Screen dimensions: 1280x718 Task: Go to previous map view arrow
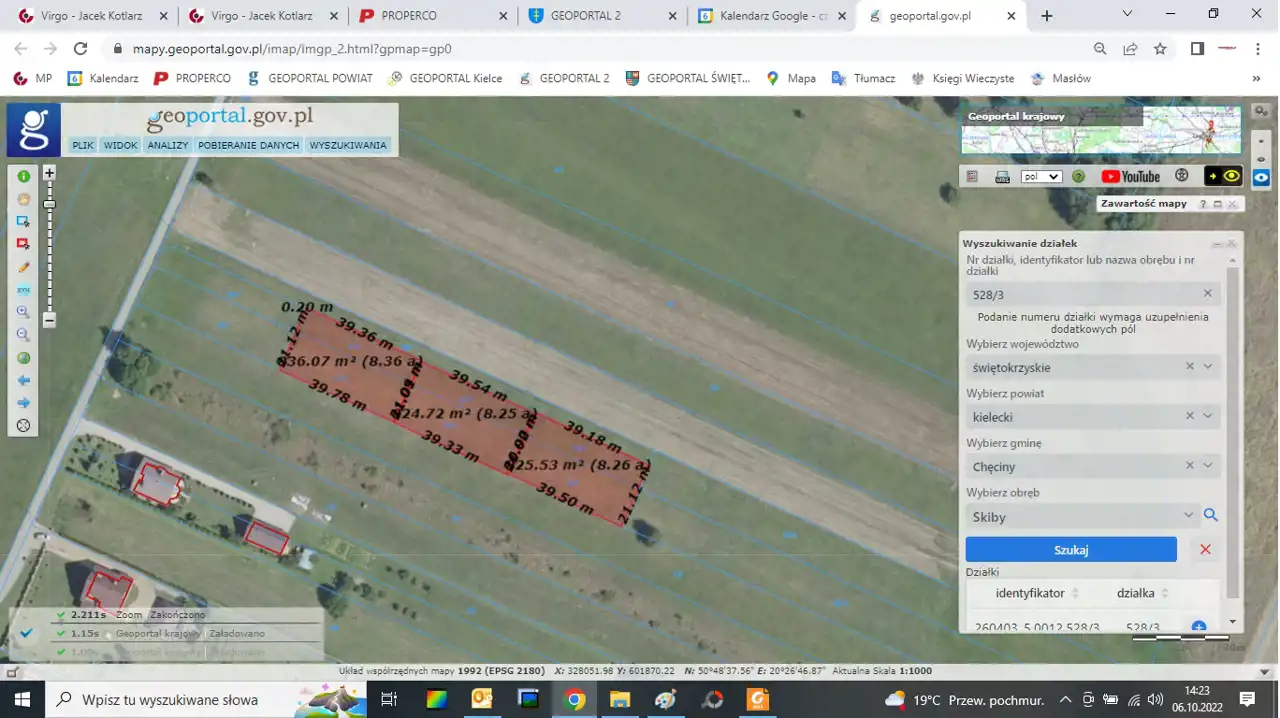23,381
